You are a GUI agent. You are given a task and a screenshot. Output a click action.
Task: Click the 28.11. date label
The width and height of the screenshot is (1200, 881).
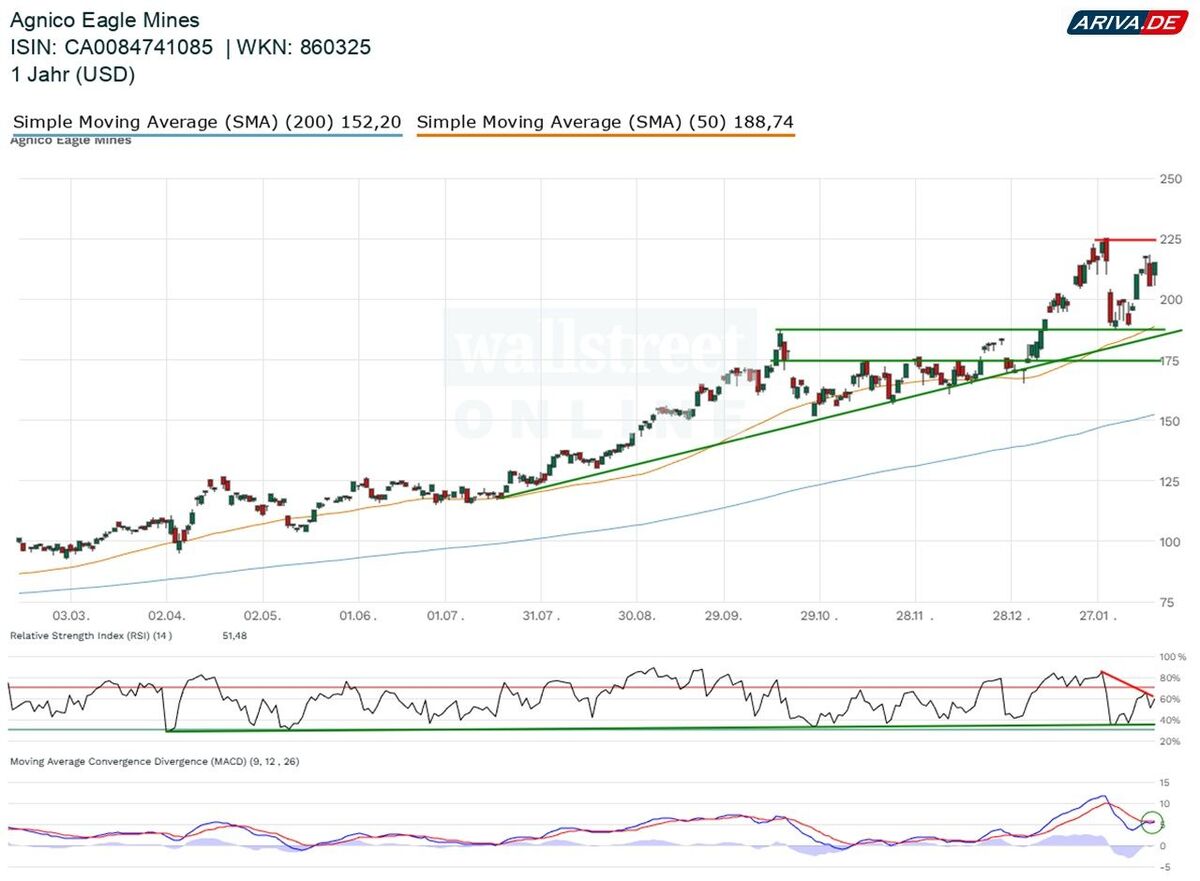913,616
